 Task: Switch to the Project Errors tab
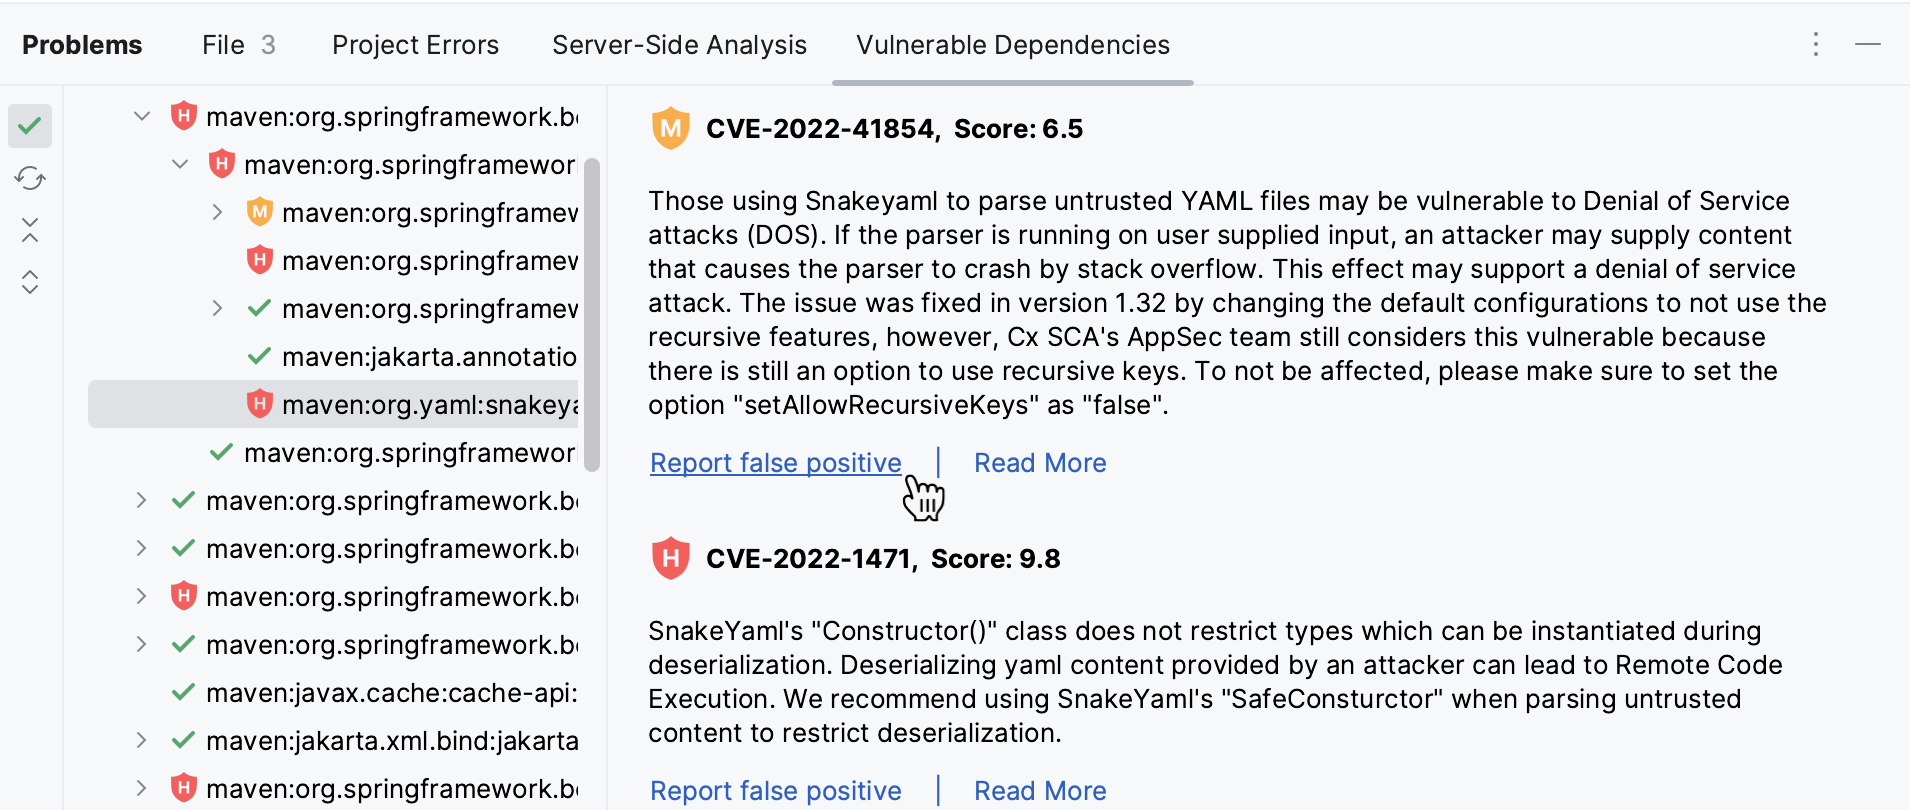tap(415, 45)
